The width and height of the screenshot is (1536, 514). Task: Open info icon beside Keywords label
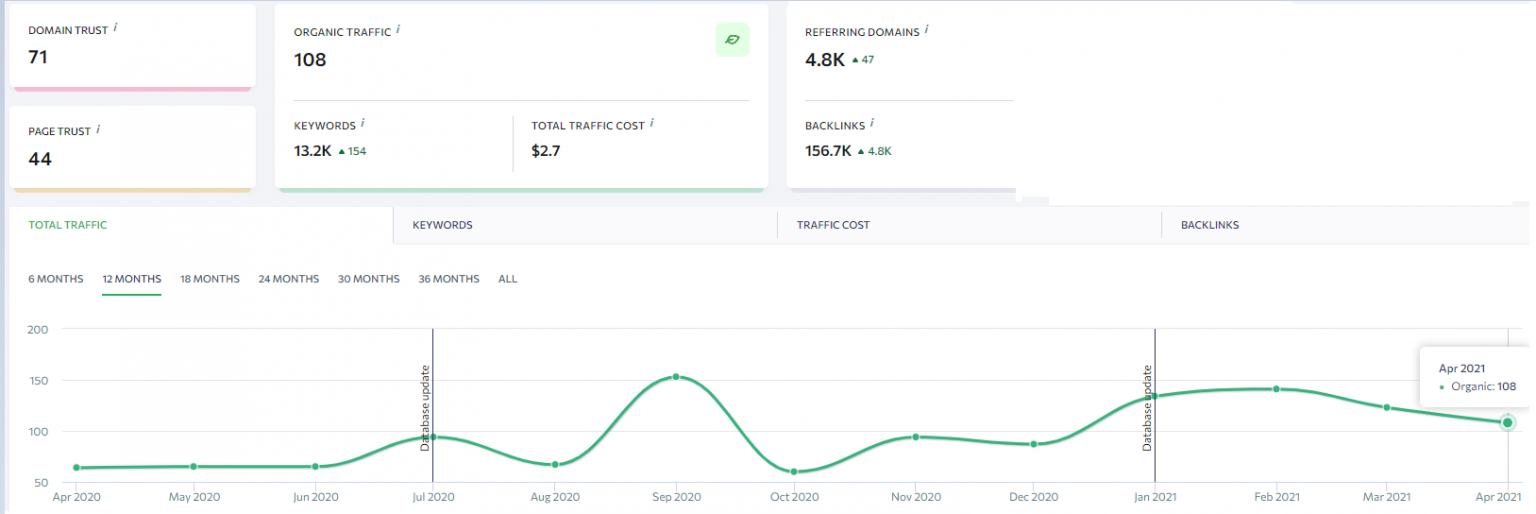click(x=362, y=124)
